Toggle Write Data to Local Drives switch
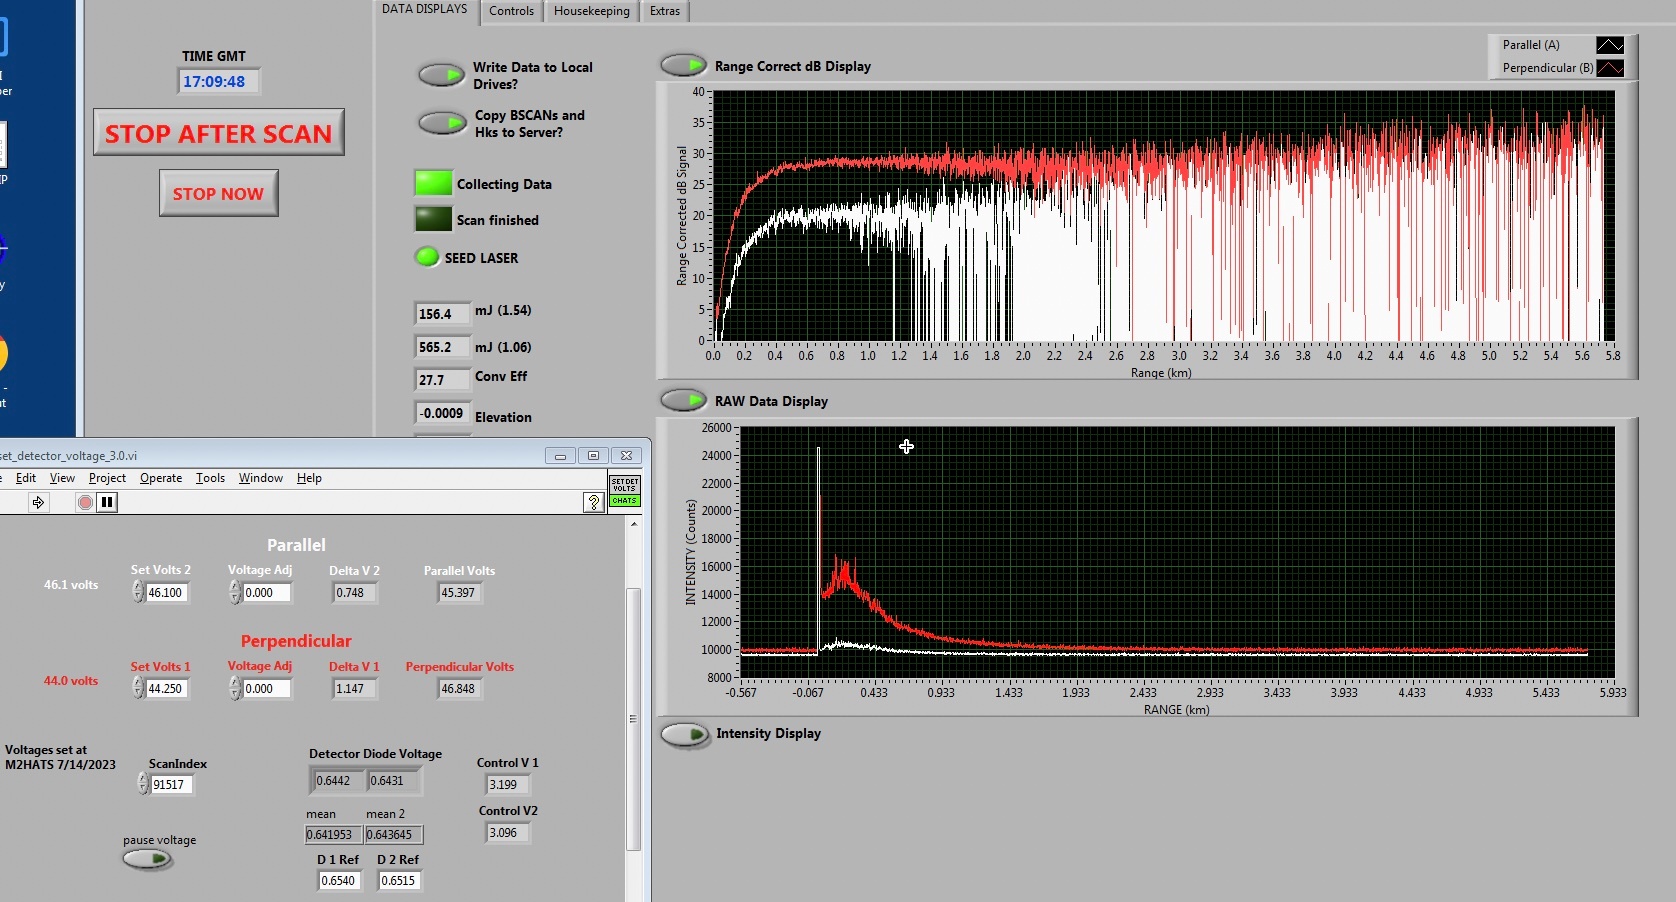The image size is (1676, 902). coord(441,75)
